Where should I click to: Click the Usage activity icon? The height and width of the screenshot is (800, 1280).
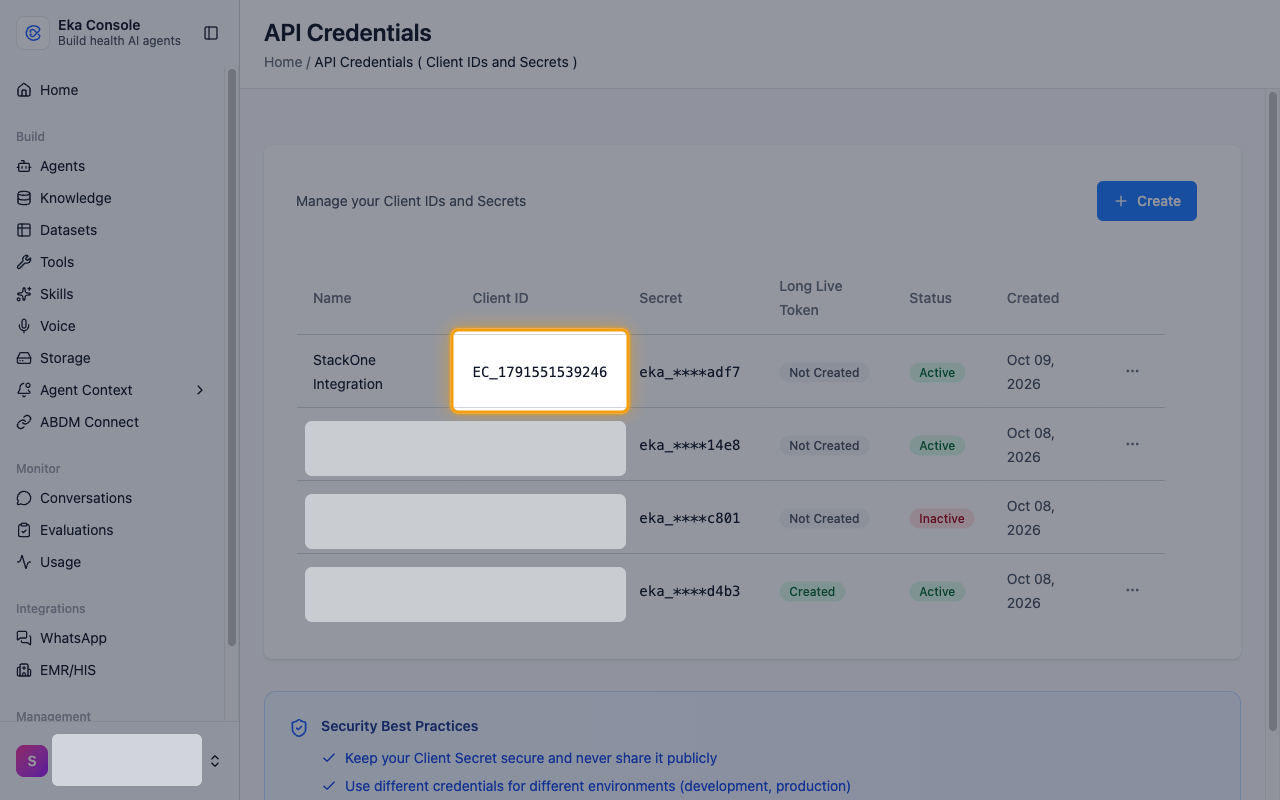24,562
